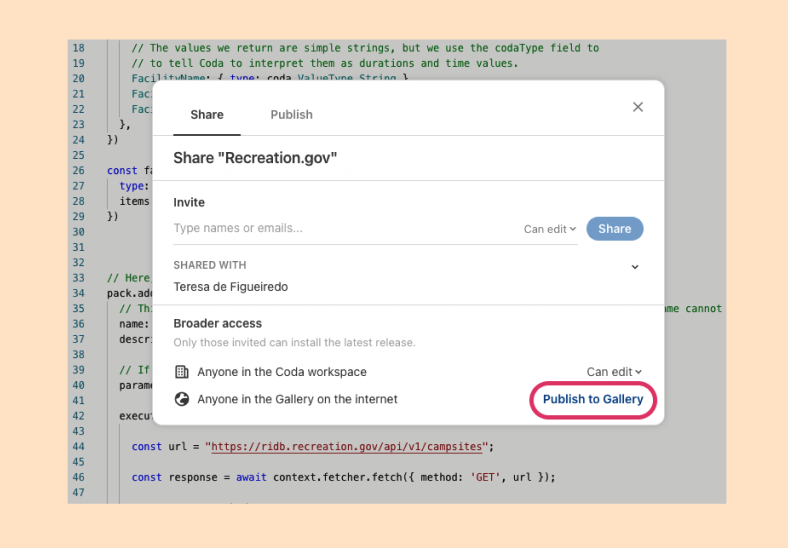Expand the Shared With section chevron
This screenshot has width=788, height=548.
(x=635, y=267)
